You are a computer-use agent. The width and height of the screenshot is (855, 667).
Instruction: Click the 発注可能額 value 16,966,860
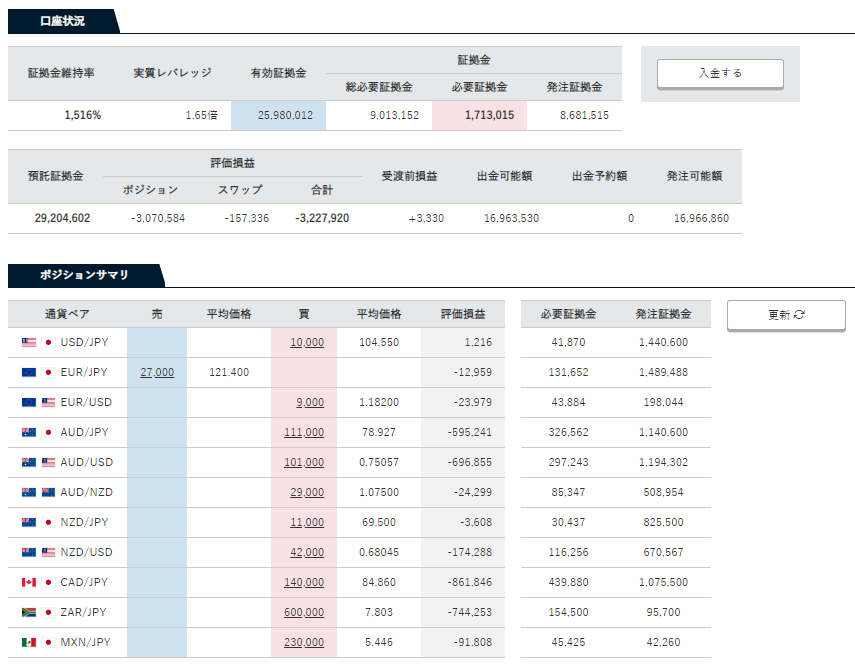click(701, 218)
